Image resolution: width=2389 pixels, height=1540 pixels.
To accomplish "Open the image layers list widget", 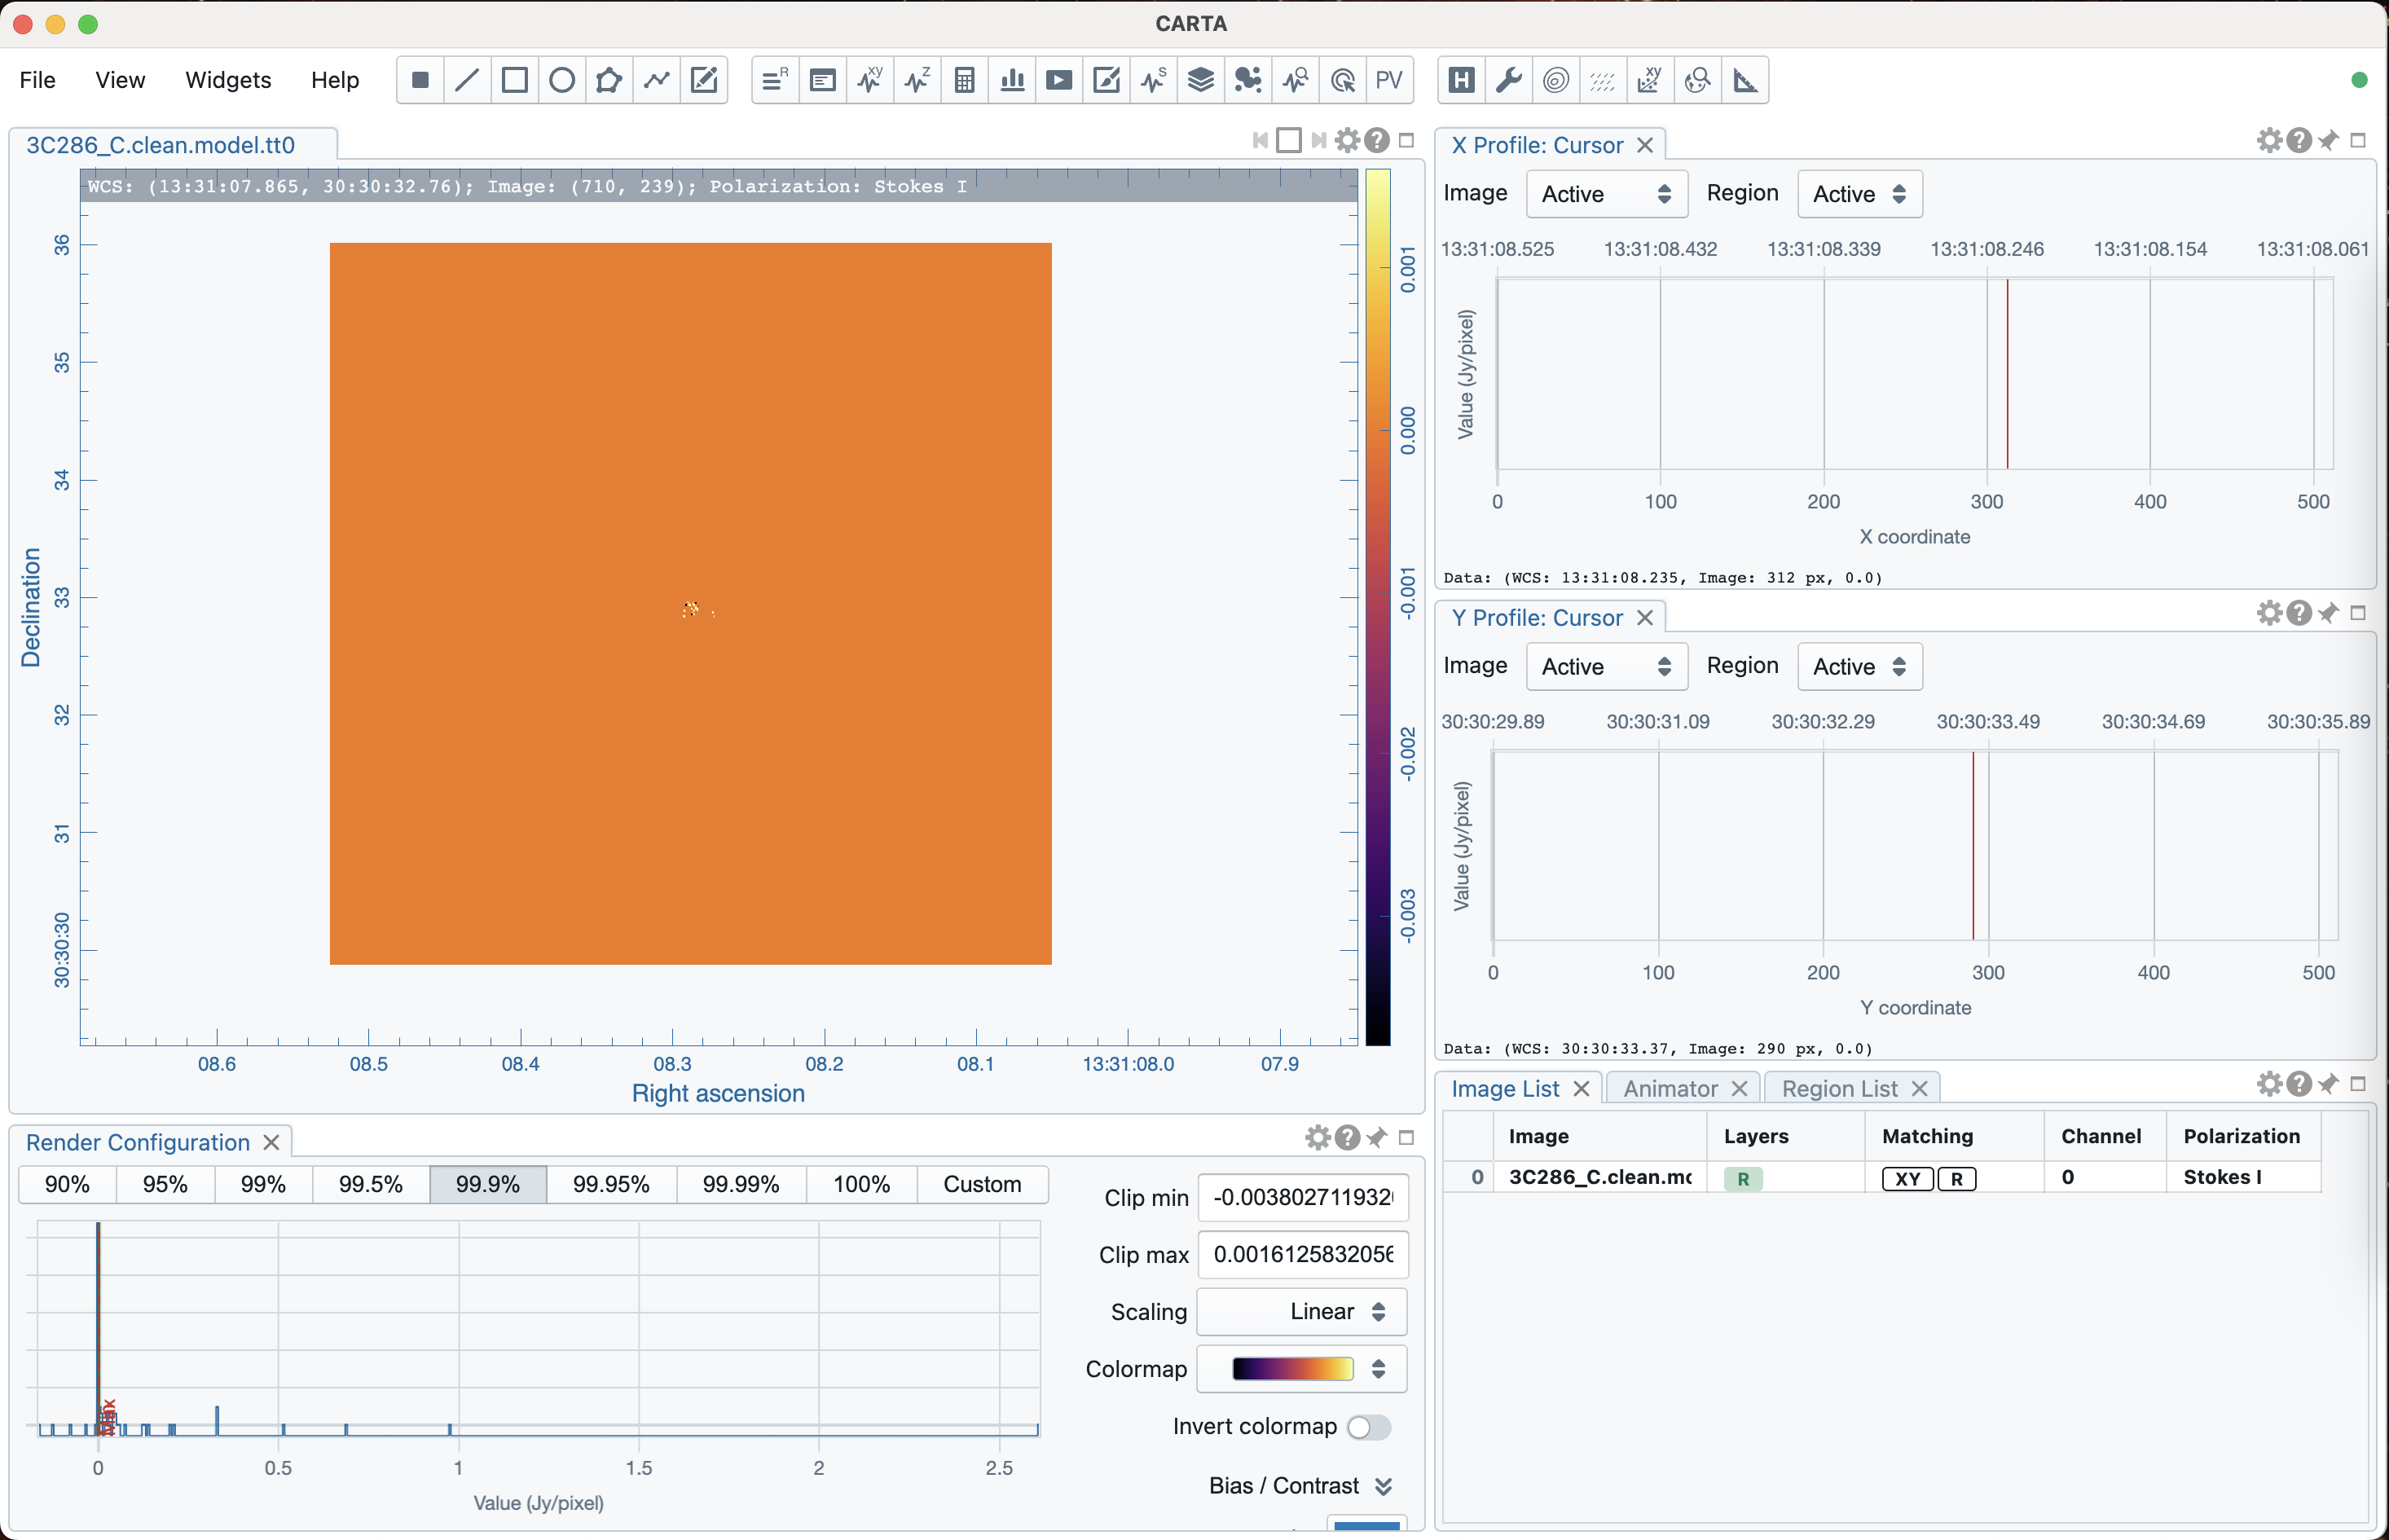I will point(1201,80).
